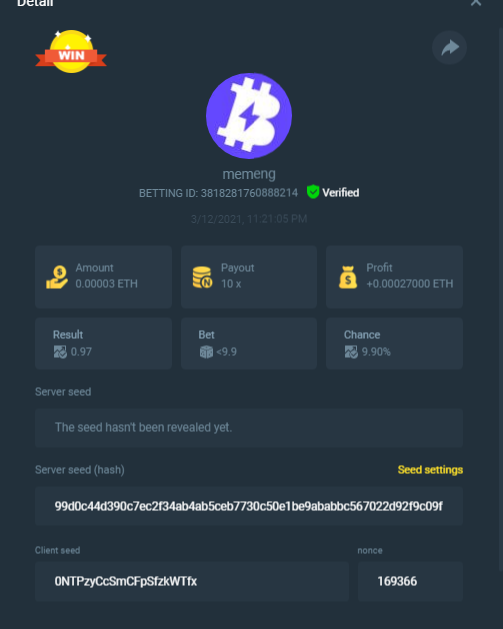Select the server seed hash field
This screenshot has height=629, width=503.
click(x=249, y=506)
